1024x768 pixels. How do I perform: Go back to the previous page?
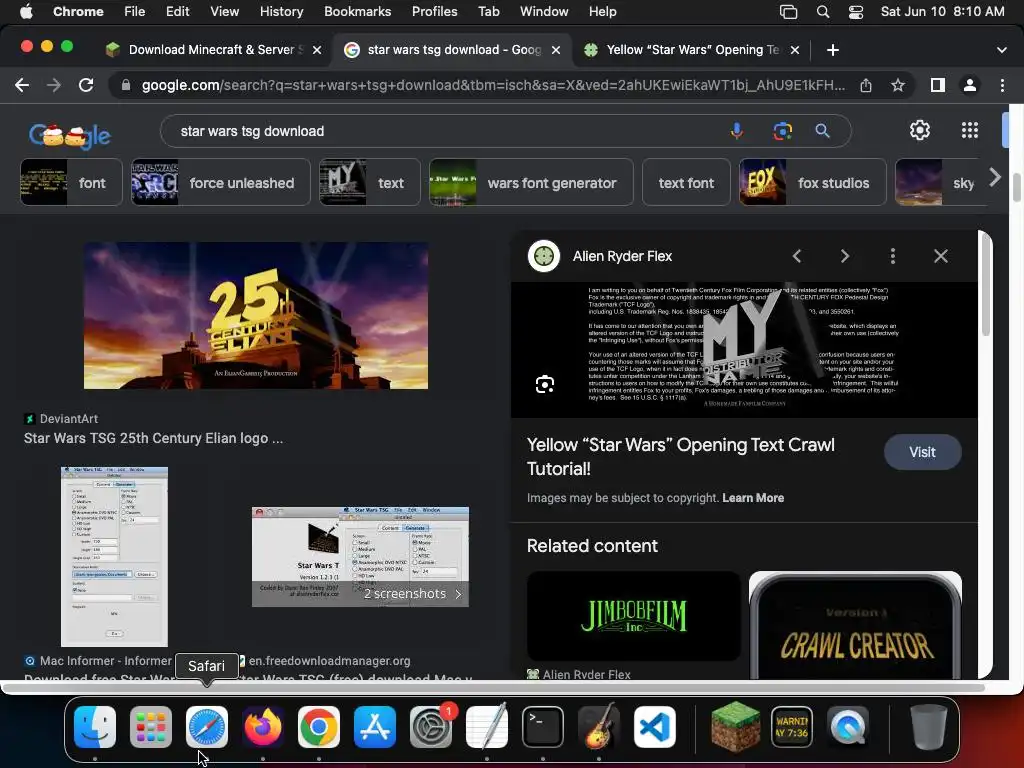click(22, 86)
